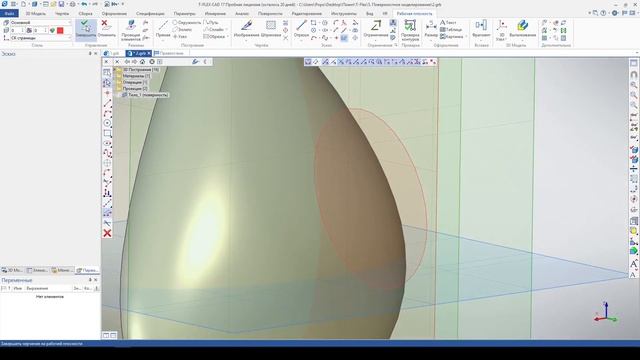Select the Эллипс construction tool
The width and height of the screenshot is (640, 360).
182,29
